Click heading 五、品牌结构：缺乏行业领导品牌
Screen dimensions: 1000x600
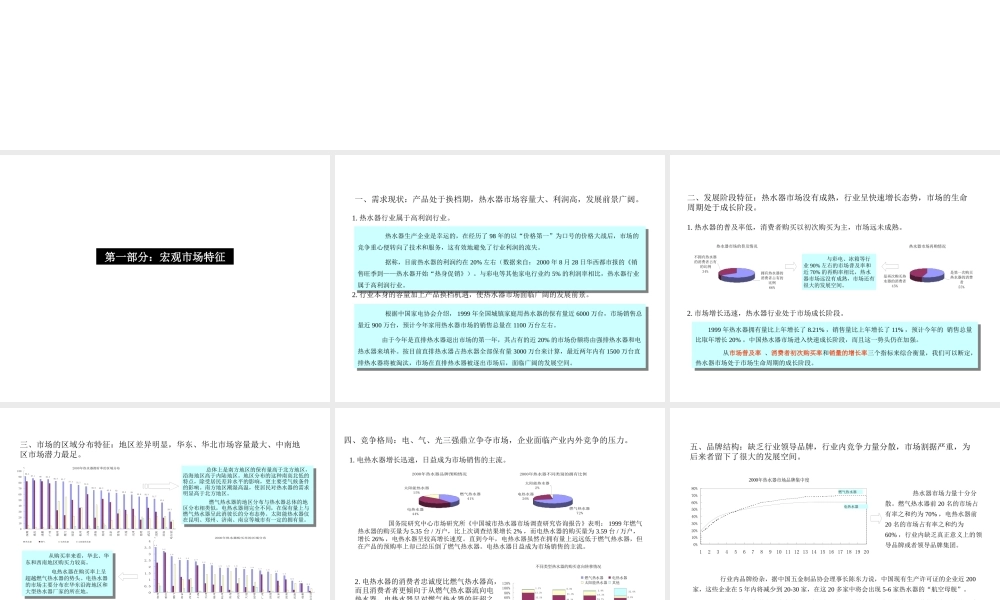coord(830,451)
